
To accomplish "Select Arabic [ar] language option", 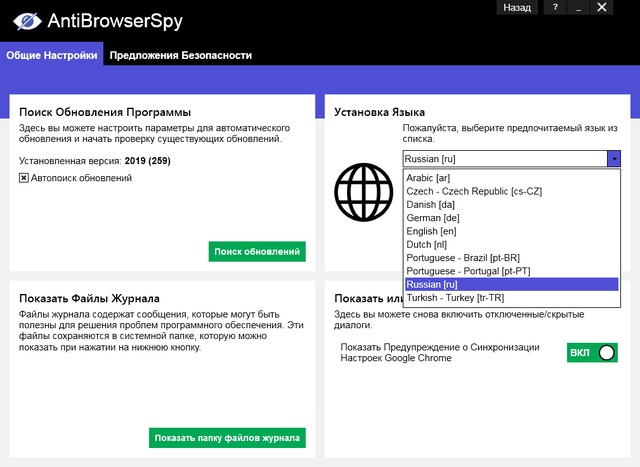I will click(x=428, y=178).
